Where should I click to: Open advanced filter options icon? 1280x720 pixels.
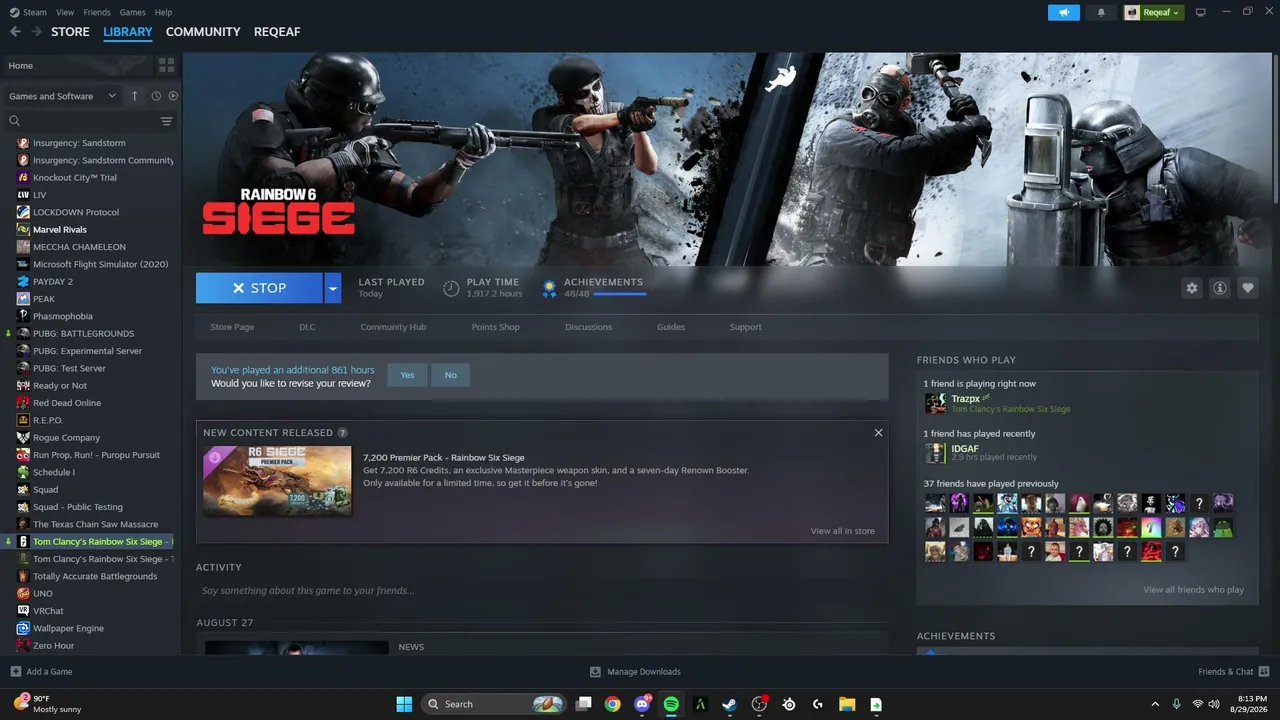tap(166, 121)
